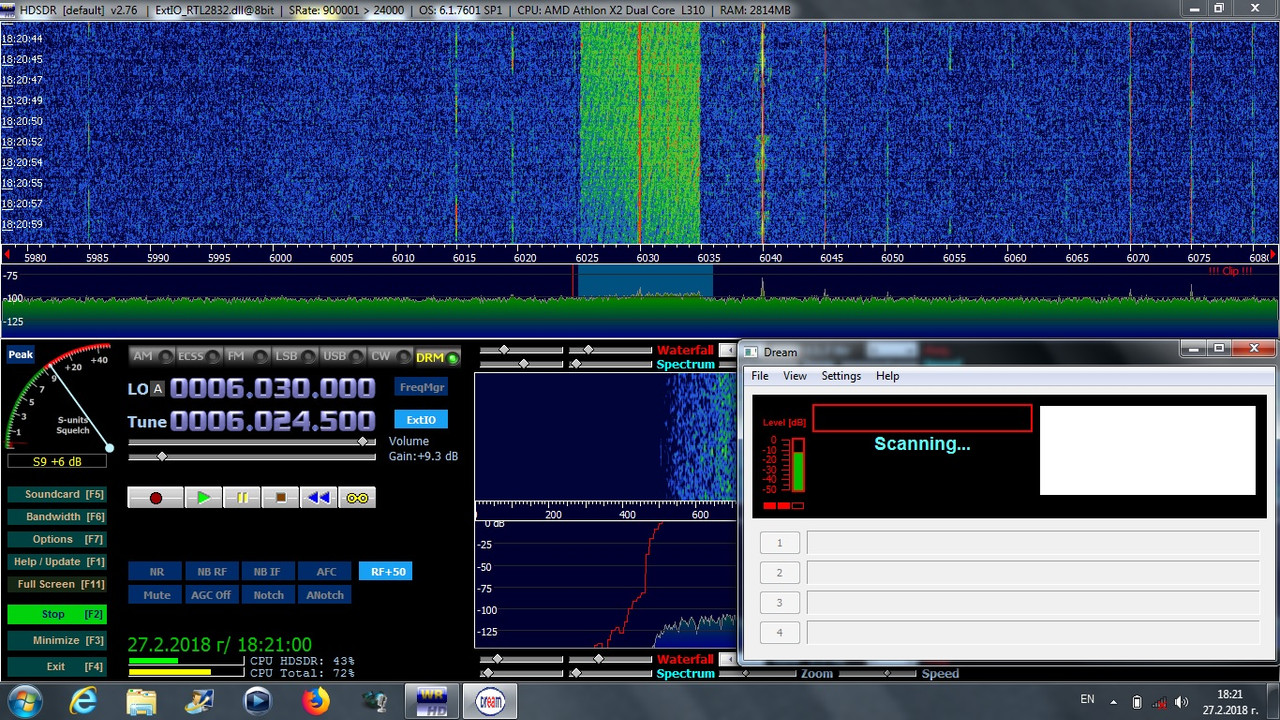Click service button 2 in Dream

tap(780, 573)
